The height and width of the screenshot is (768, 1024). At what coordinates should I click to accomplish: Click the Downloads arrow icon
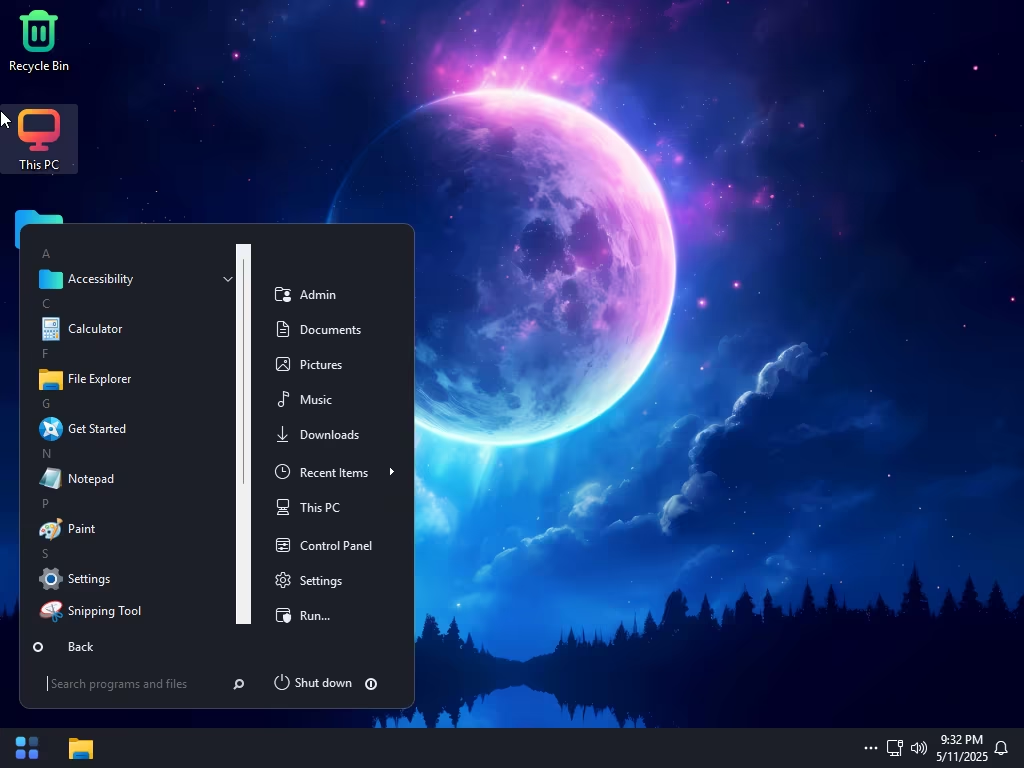click(x=282, y=434)
